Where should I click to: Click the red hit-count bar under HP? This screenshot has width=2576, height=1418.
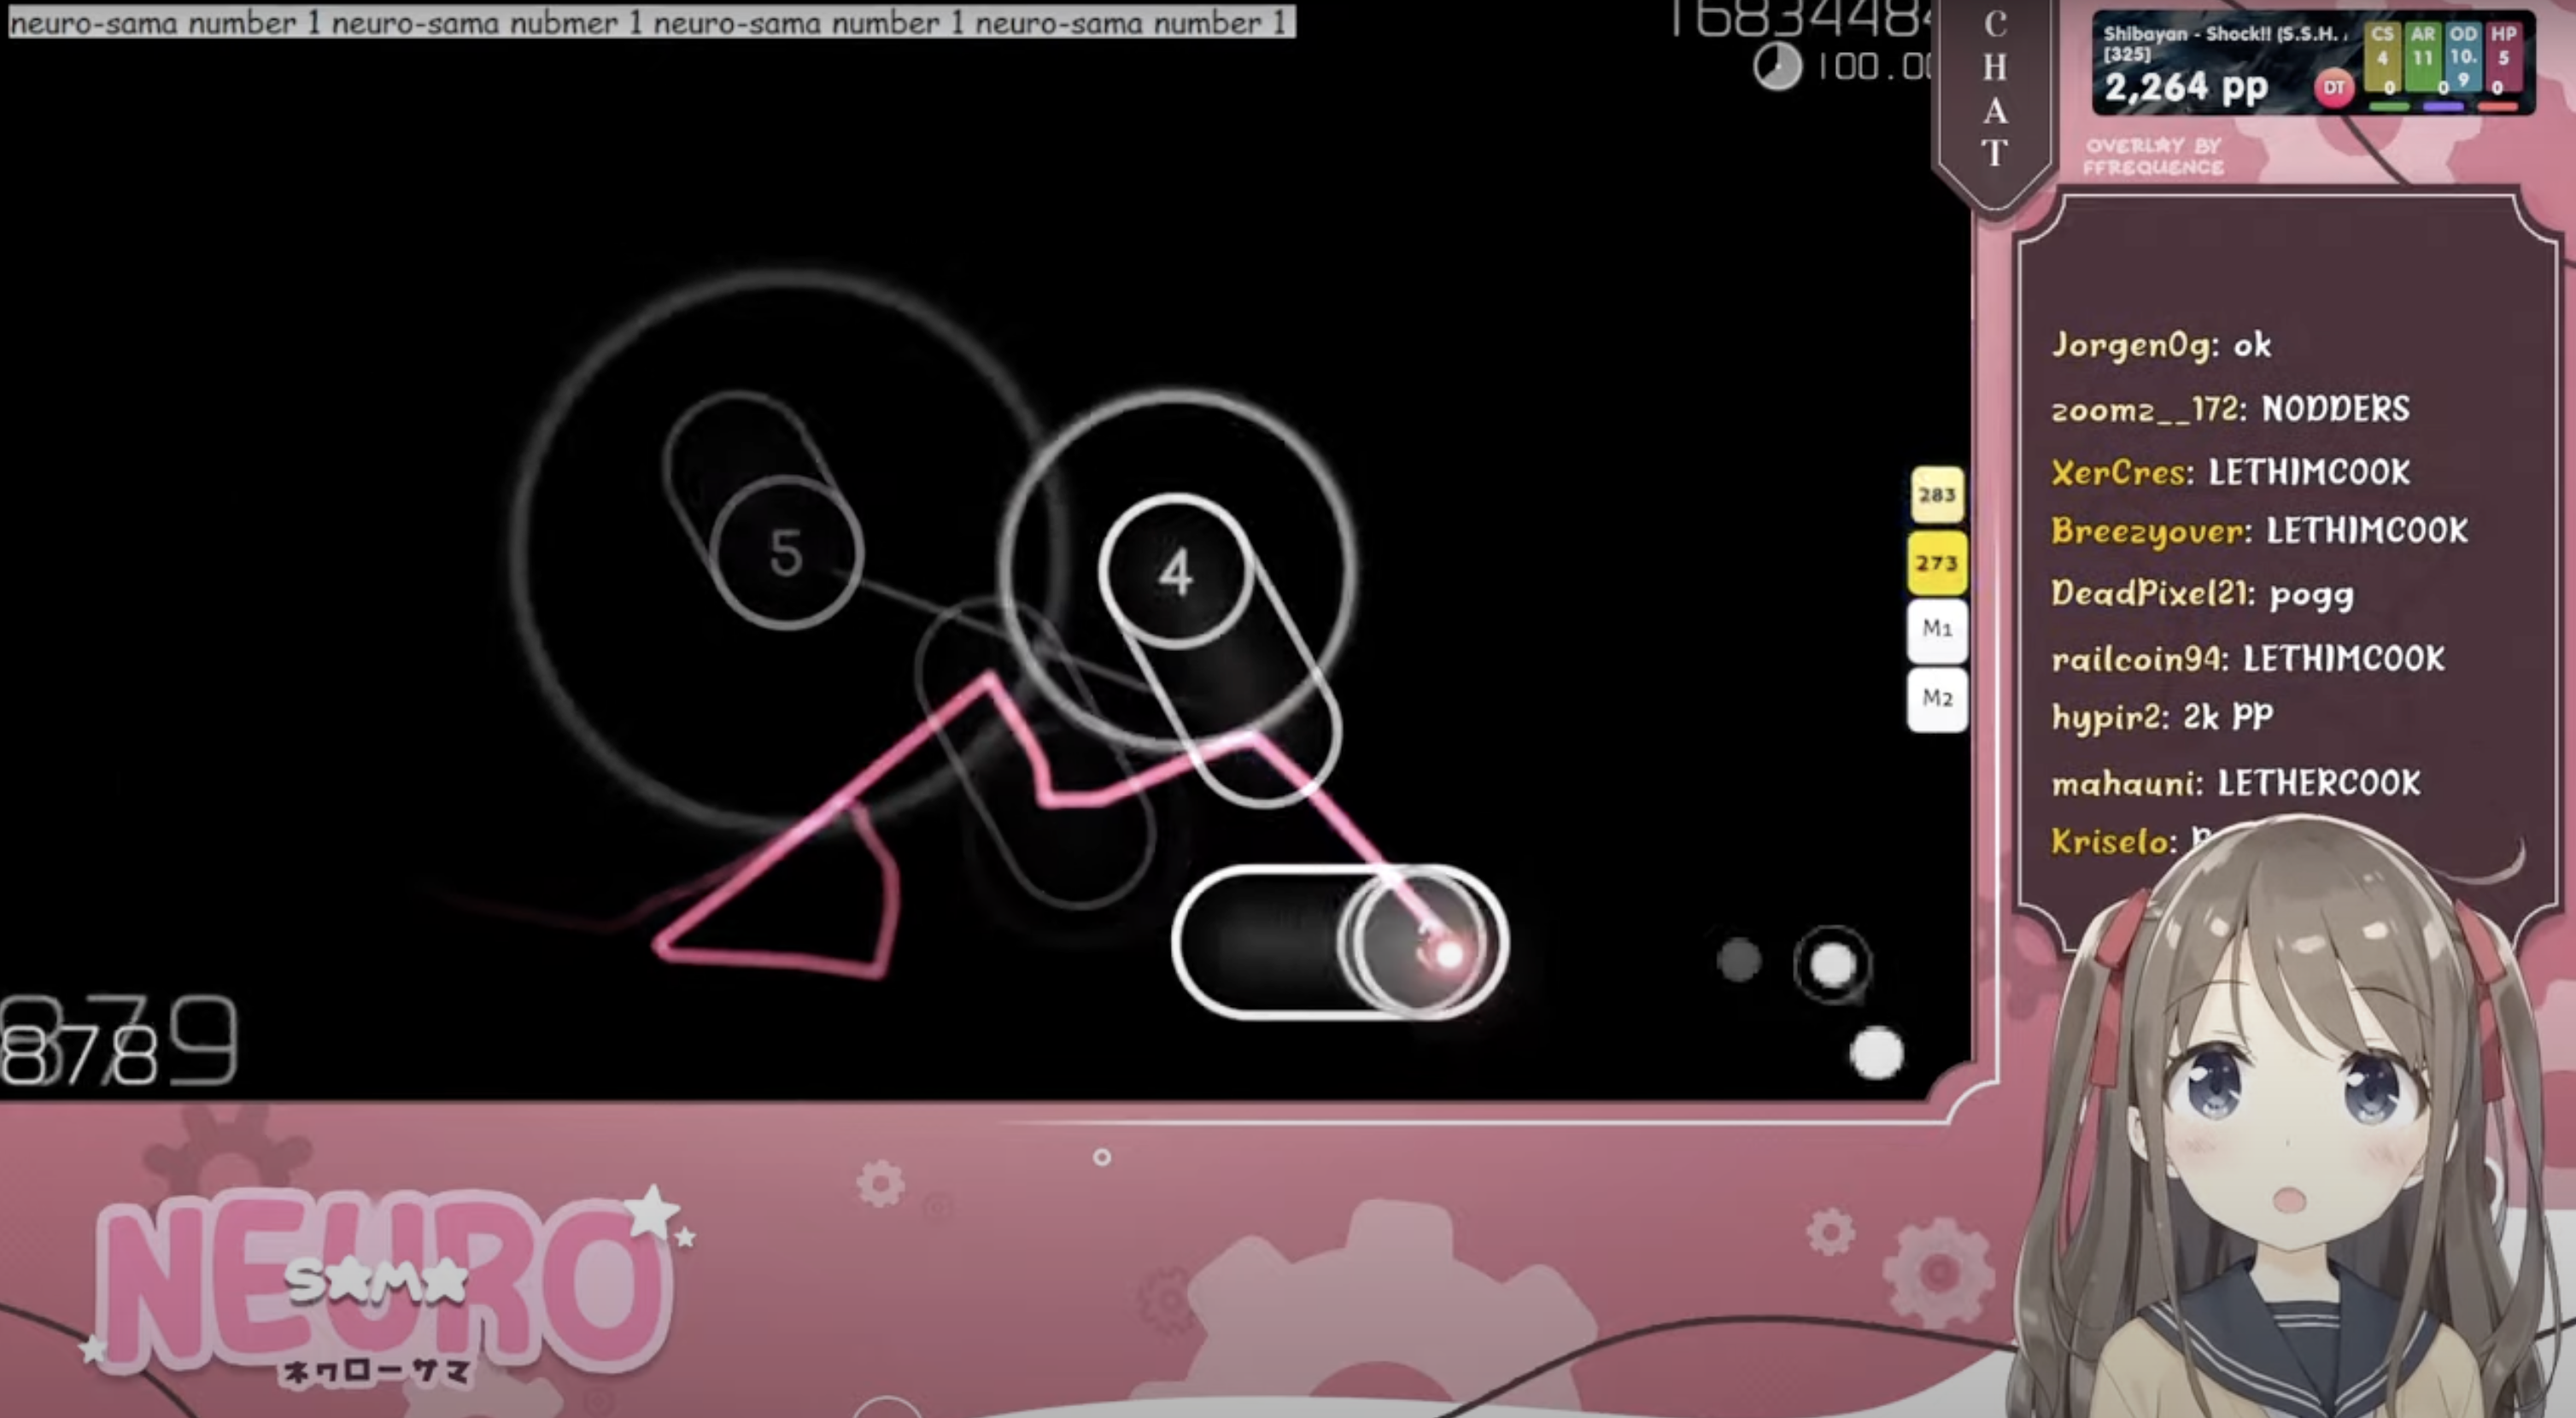2497,106
